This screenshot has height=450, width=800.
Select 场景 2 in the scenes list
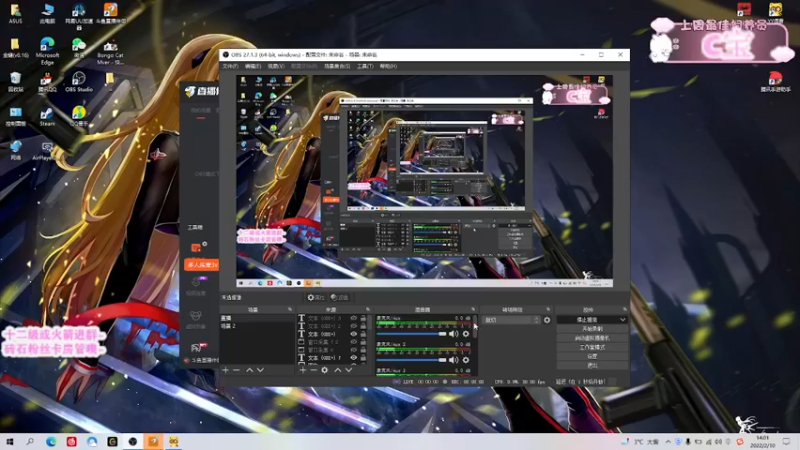coord(257,326)
